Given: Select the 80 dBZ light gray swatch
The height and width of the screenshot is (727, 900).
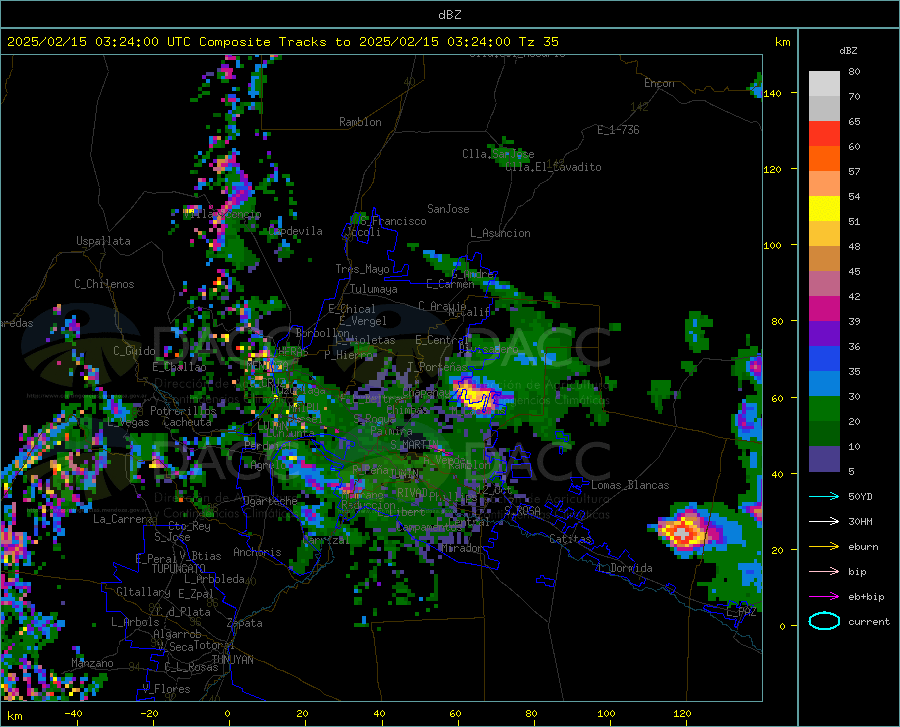Looking at the screenshot, I should click(824, 84).
